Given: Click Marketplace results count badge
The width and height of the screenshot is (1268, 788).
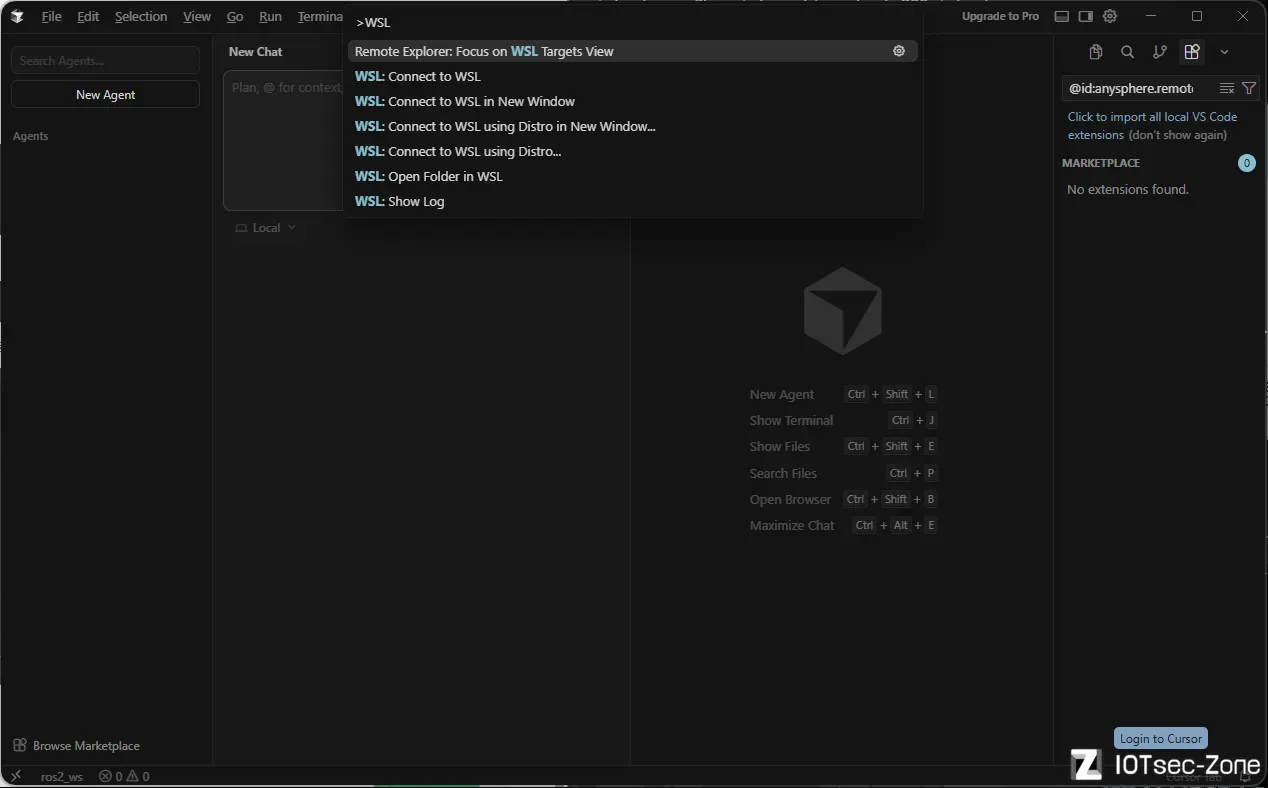Looking at the screenshot, I should (x=1247, y=163).
